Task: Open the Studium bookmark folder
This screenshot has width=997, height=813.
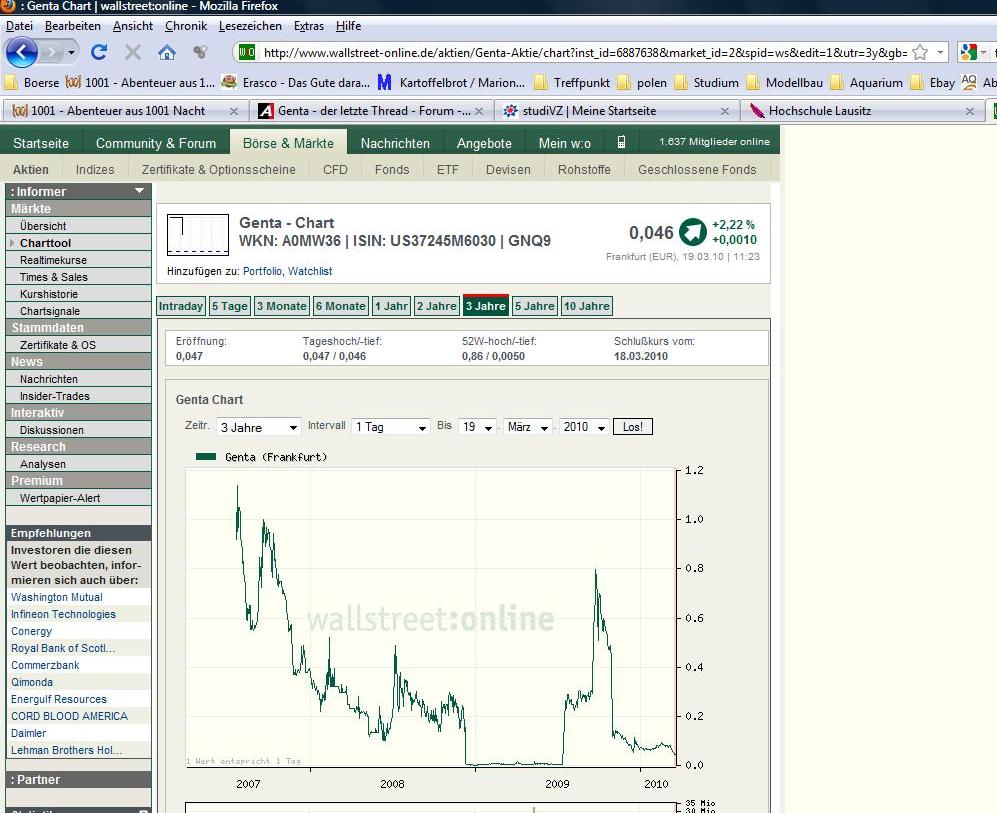Action: (706, 83)
